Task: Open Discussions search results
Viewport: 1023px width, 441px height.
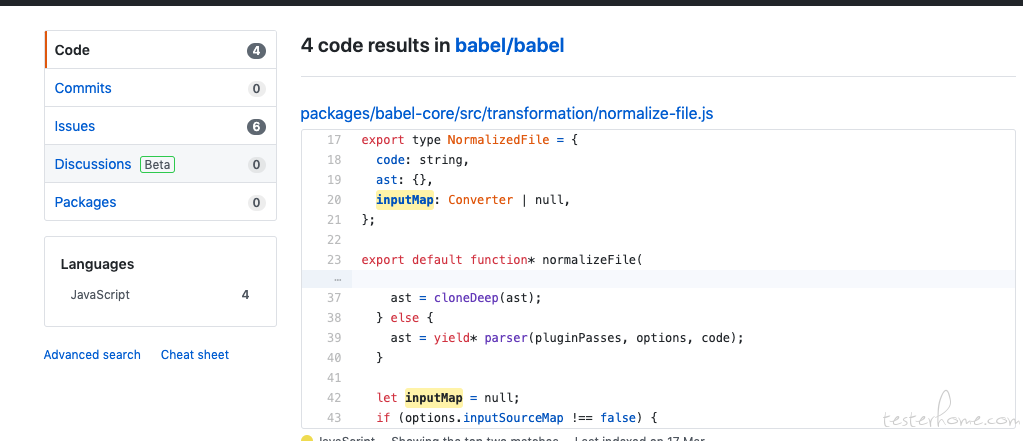Action: (160, 164)
